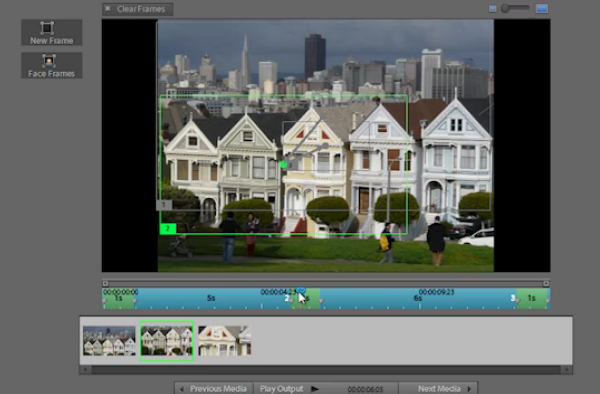Image resolution: width=600 pixels, height=394 pixels.
Task: Open the first filmstrip thumbnail with skyline
Action: tap(109, 341)
